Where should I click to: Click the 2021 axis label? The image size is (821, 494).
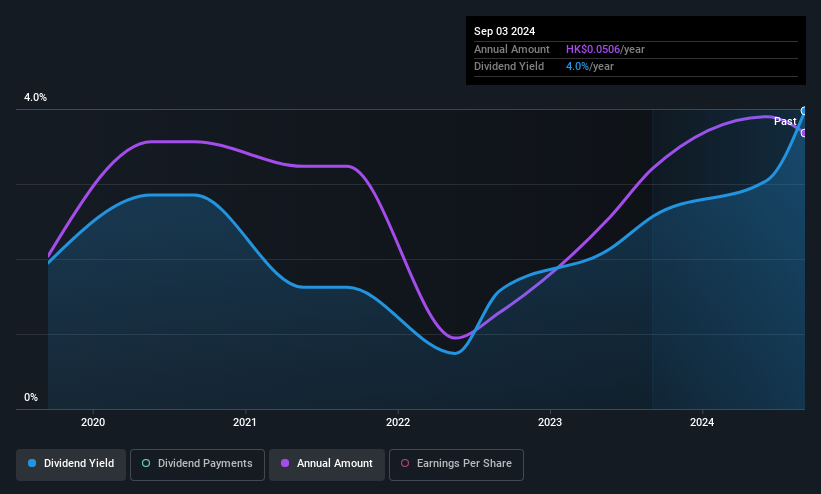tap(245, 422)
